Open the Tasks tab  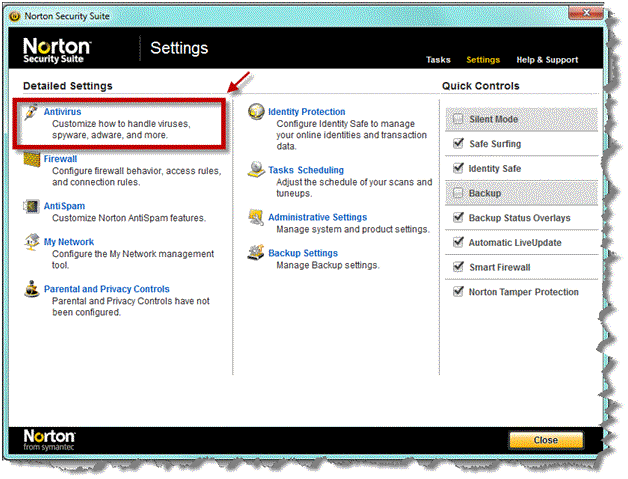(x=438, y=60)
